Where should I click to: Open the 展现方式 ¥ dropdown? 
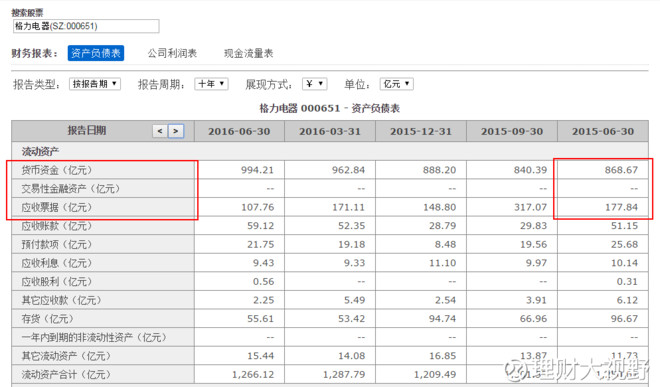coord(314,84)
